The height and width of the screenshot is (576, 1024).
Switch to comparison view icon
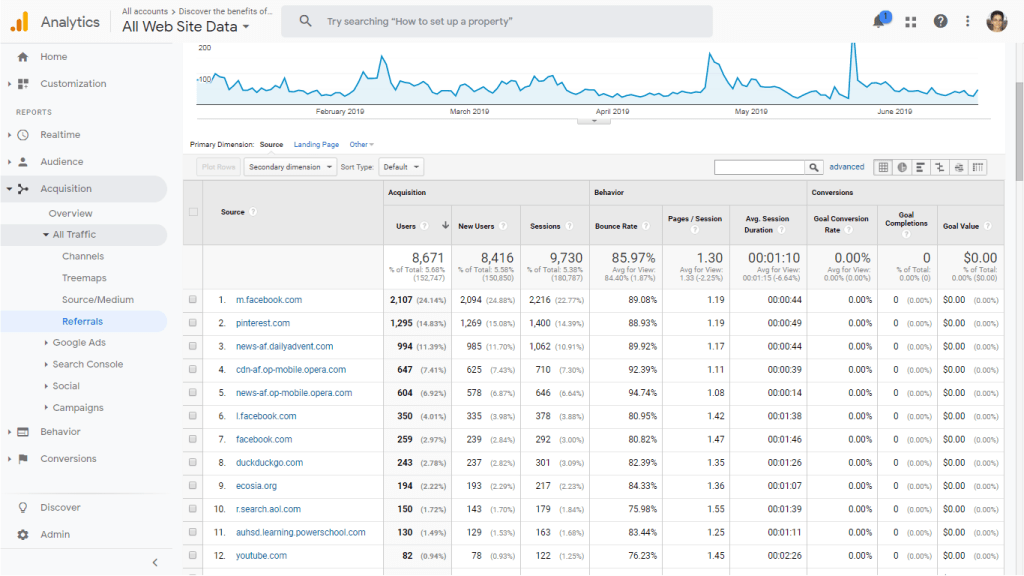point(939,167)
